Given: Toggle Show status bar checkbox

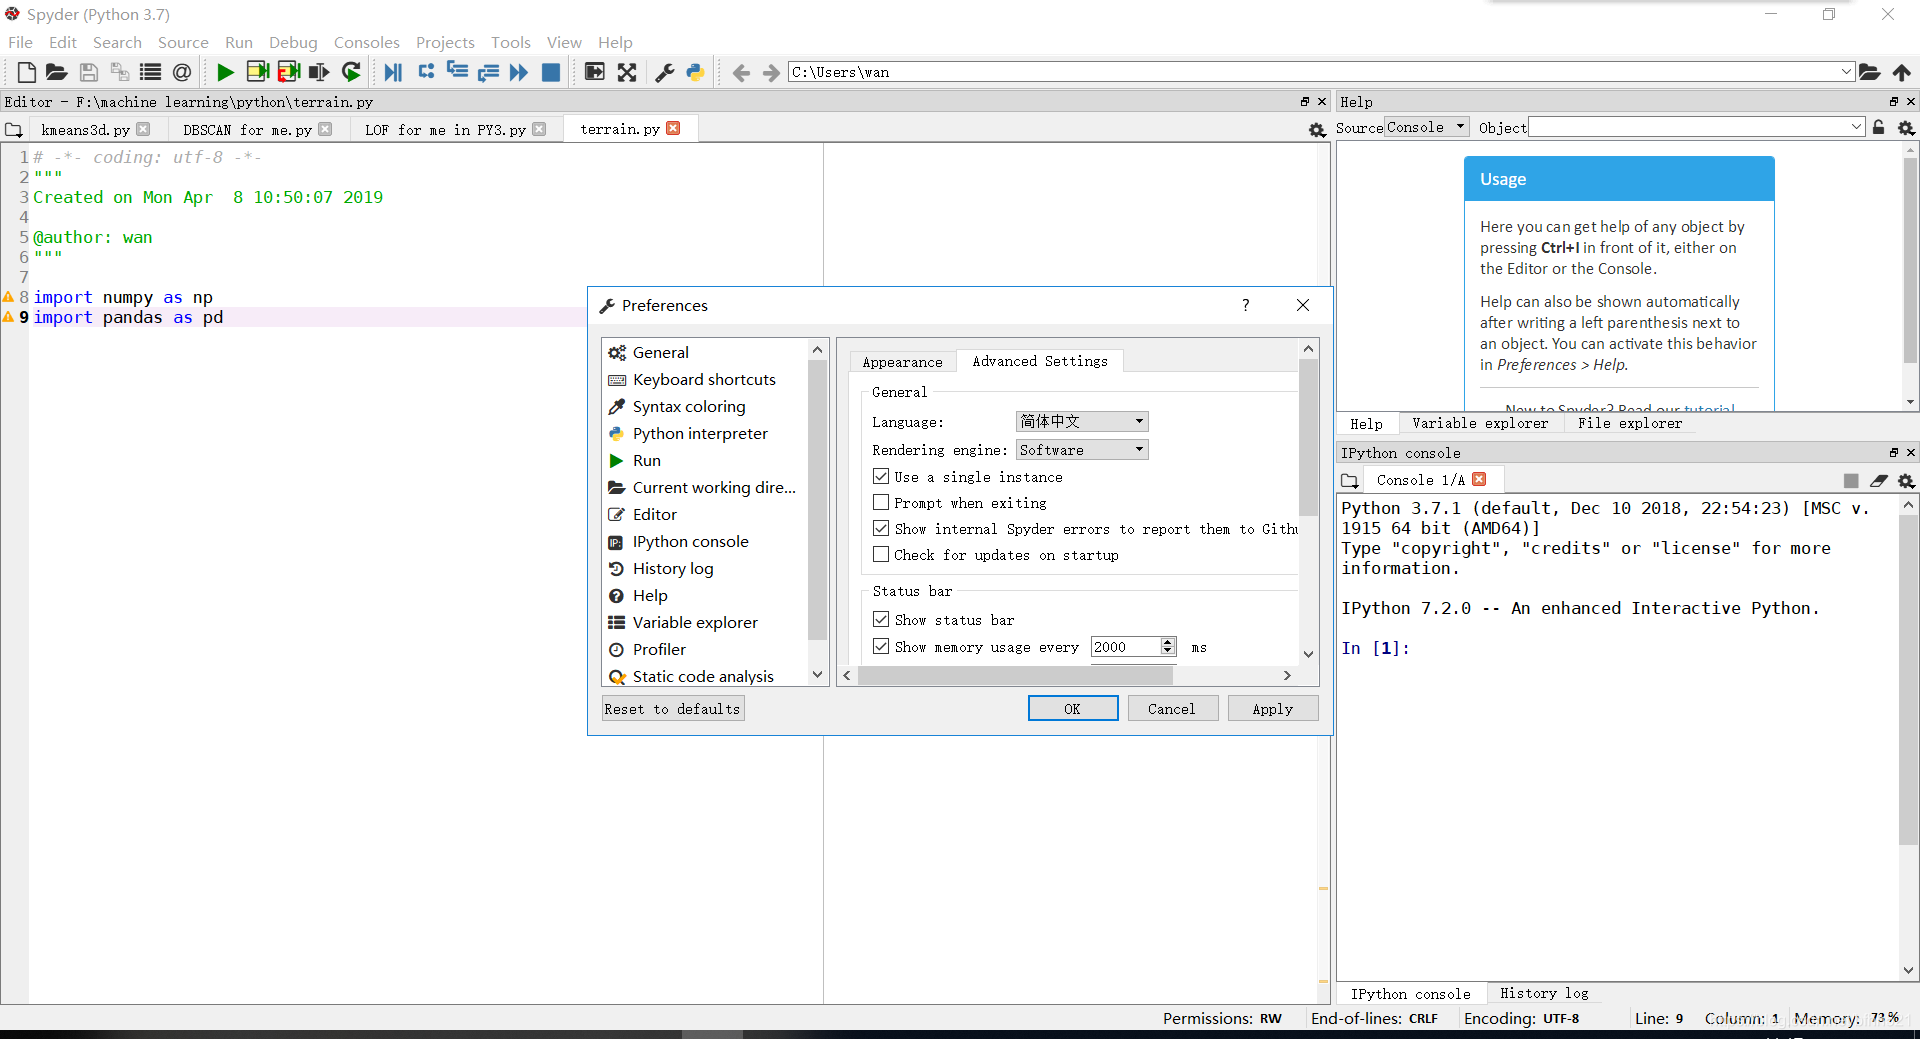Looking at the screenshot, I should [x=881, y=619].
